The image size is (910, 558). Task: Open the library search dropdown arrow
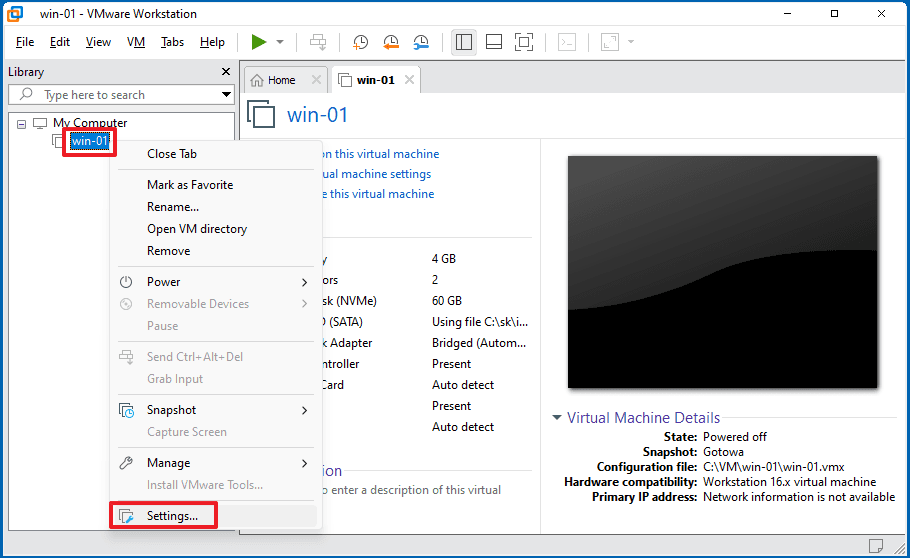tap(226, 95)
